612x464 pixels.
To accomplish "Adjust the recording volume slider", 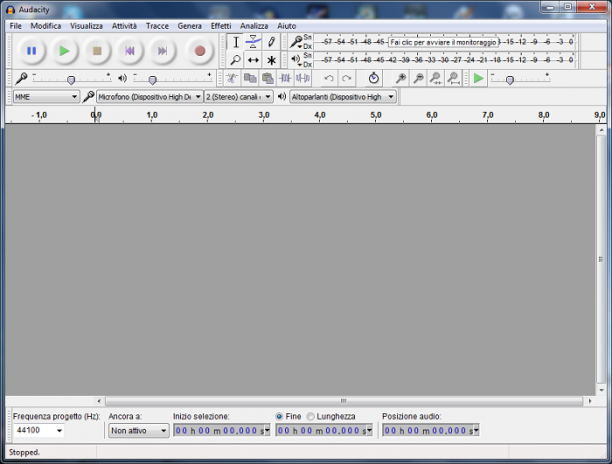I will tap(71, 80).
